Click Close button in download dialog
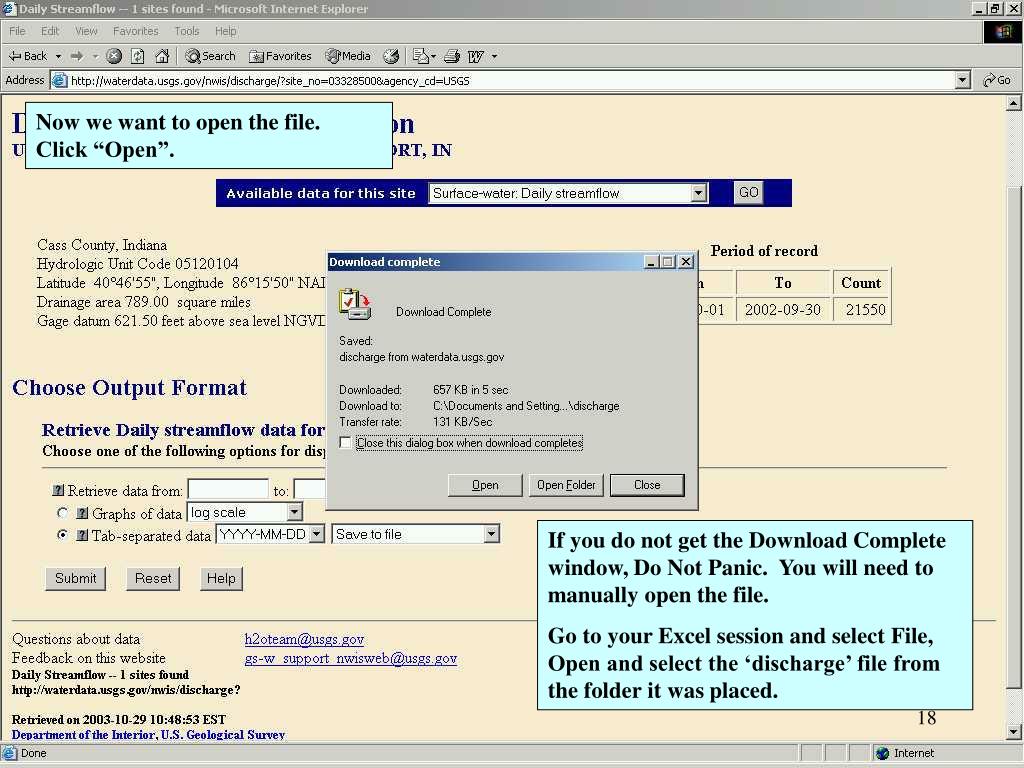This screenshot has width=1024, height=768. pyautogui.click(x=647, y=485)
